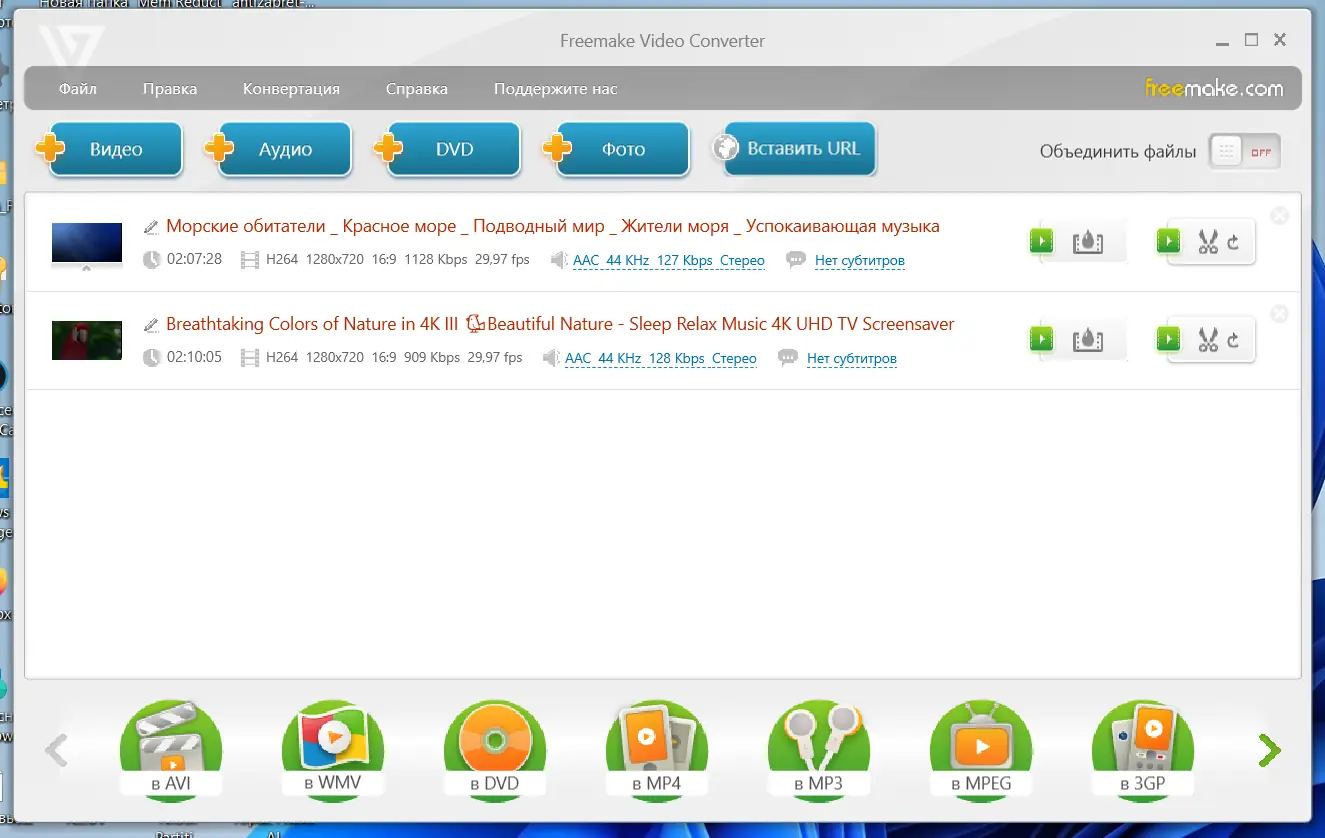
Task: Choose the в MP3 conversion format
Action: click(819, 750)
